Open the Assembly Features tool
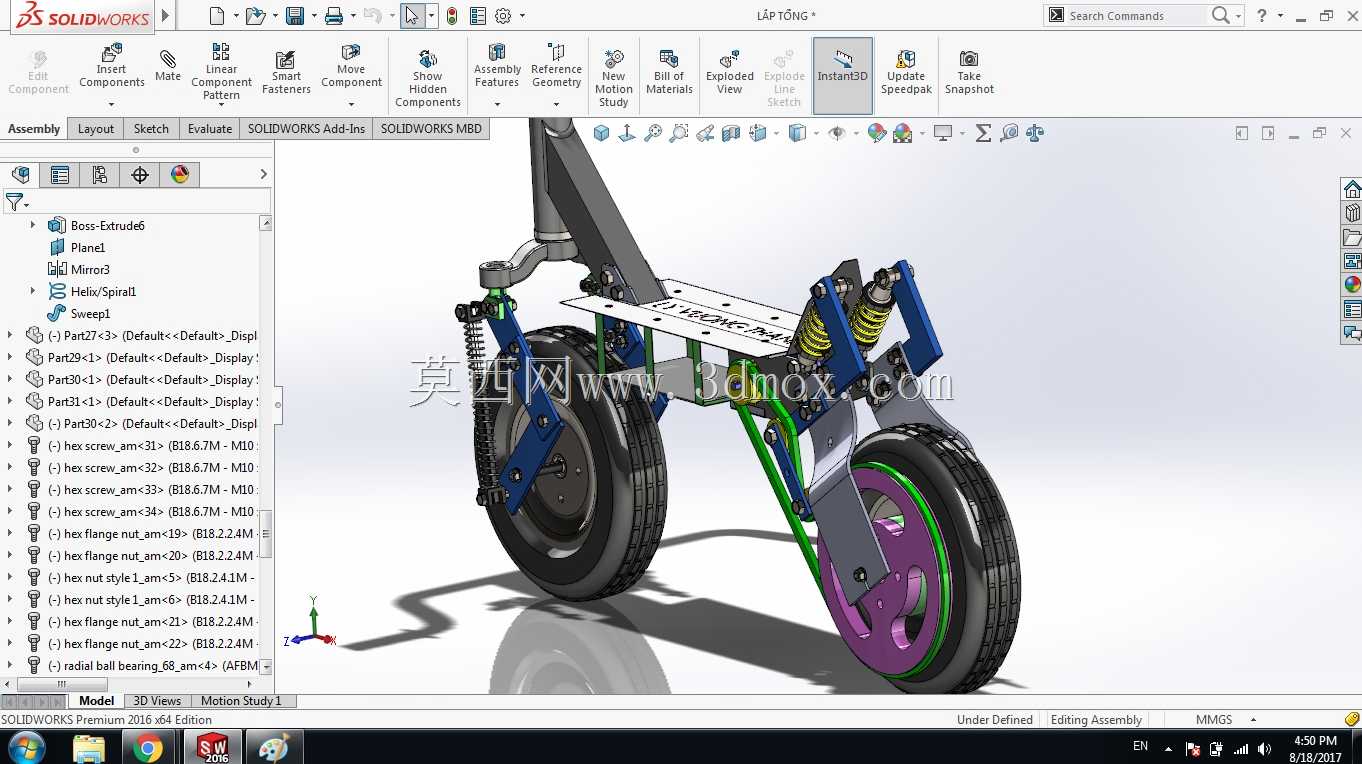The image size is (1362, 764). point(497,66)
